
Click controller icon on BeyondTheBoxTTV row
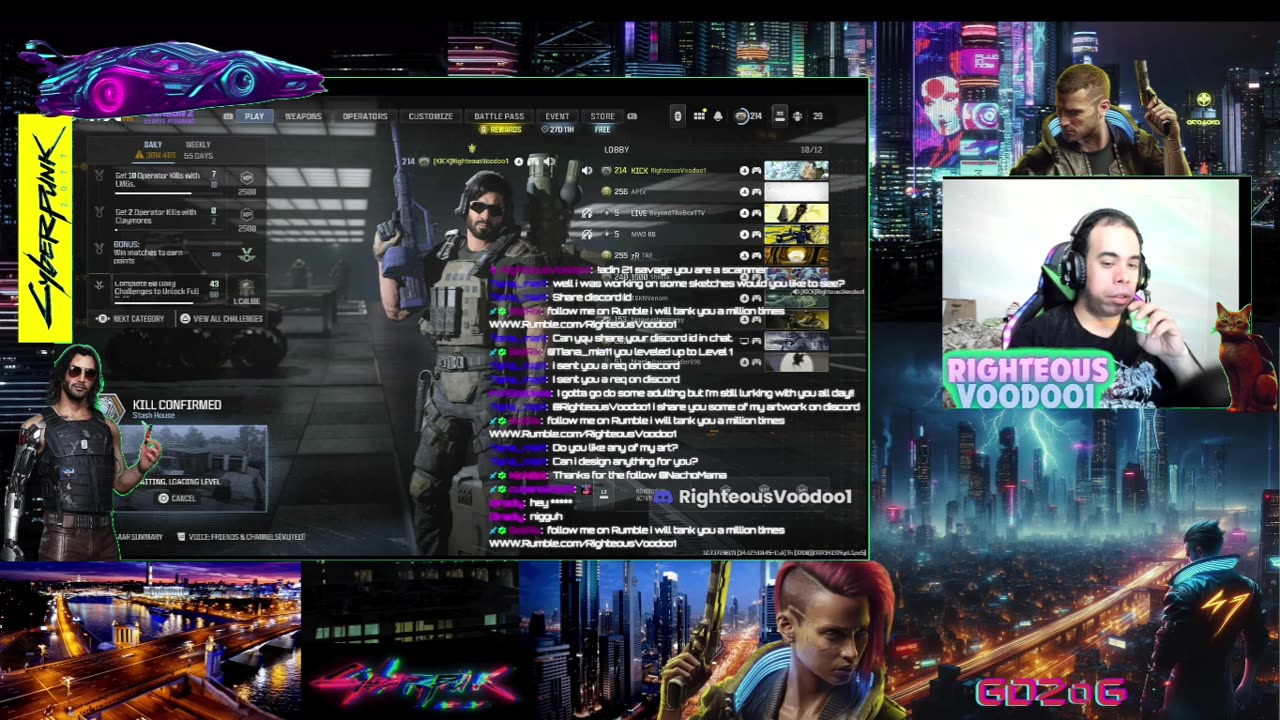[x=756, y=213]
